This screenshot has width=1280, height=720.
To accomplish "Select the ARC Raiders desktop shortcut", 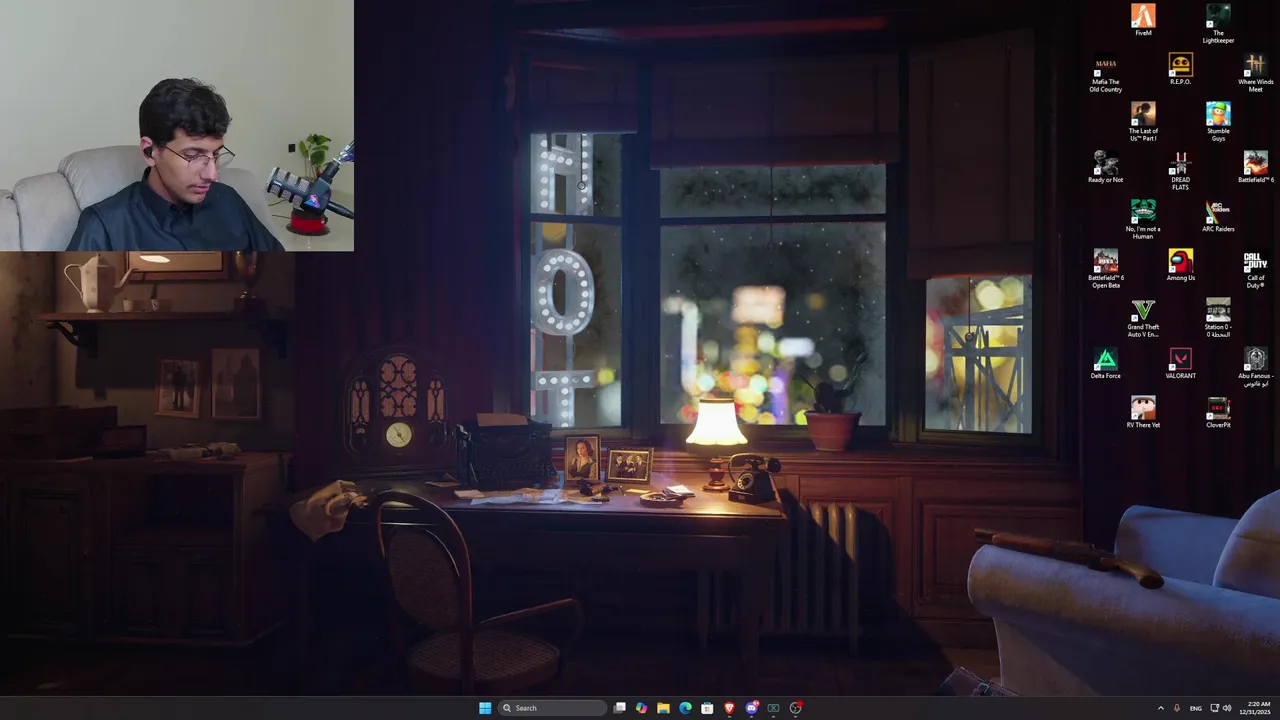I will pos(1218,216).
